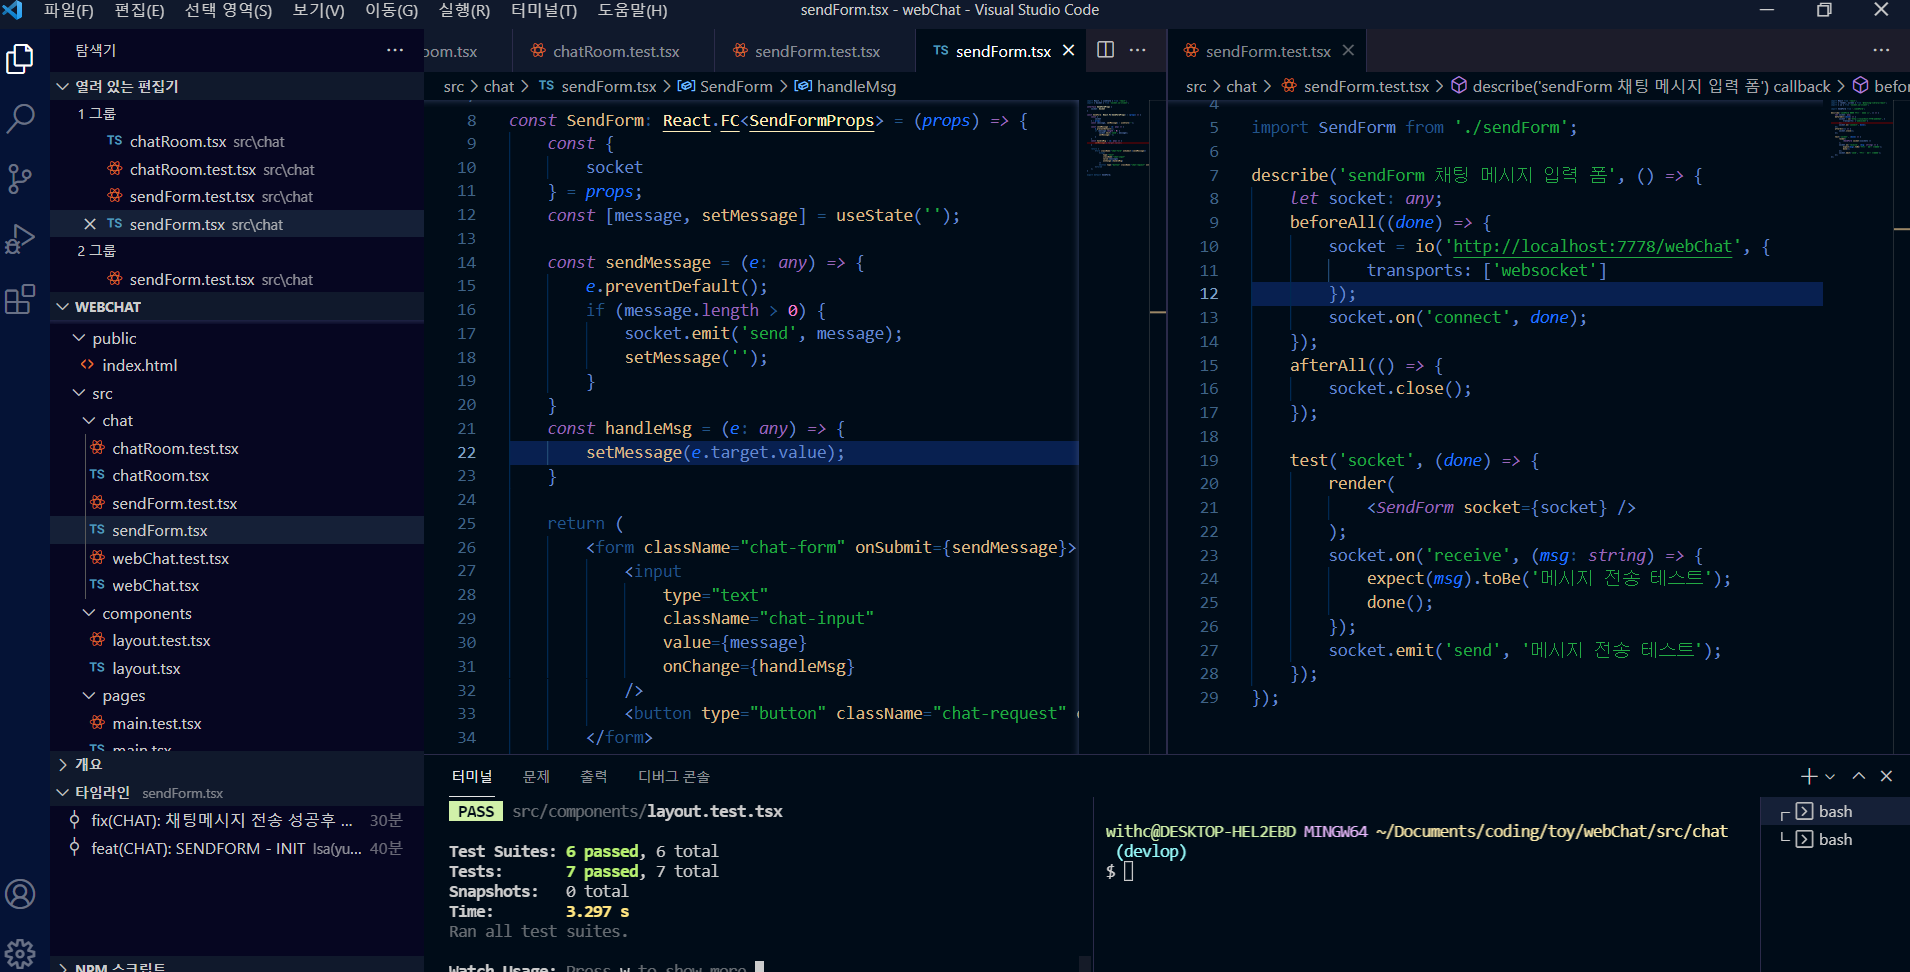Open the 도움말(H) menu
Image resolution: width=1910 pixels, height=972 pixels.
[x=632, y=10]
